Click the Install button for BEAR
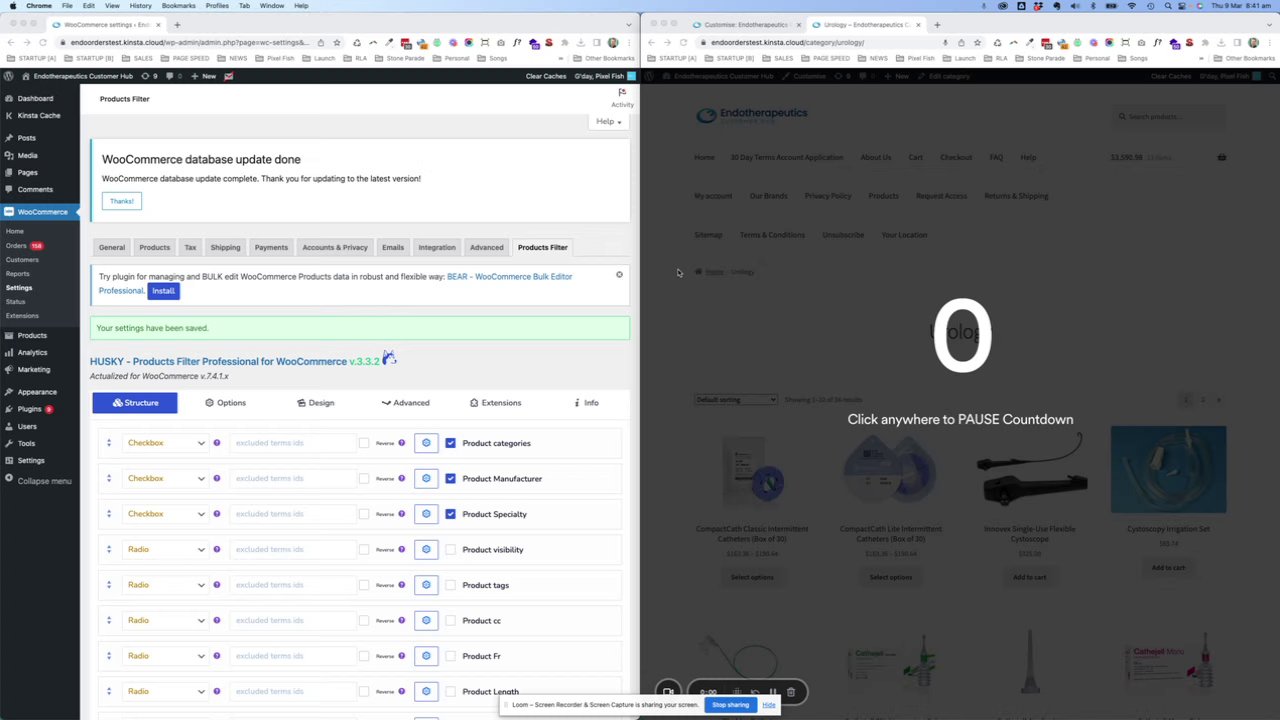This screenshot has width=1280, height=720. click(163, 290)
